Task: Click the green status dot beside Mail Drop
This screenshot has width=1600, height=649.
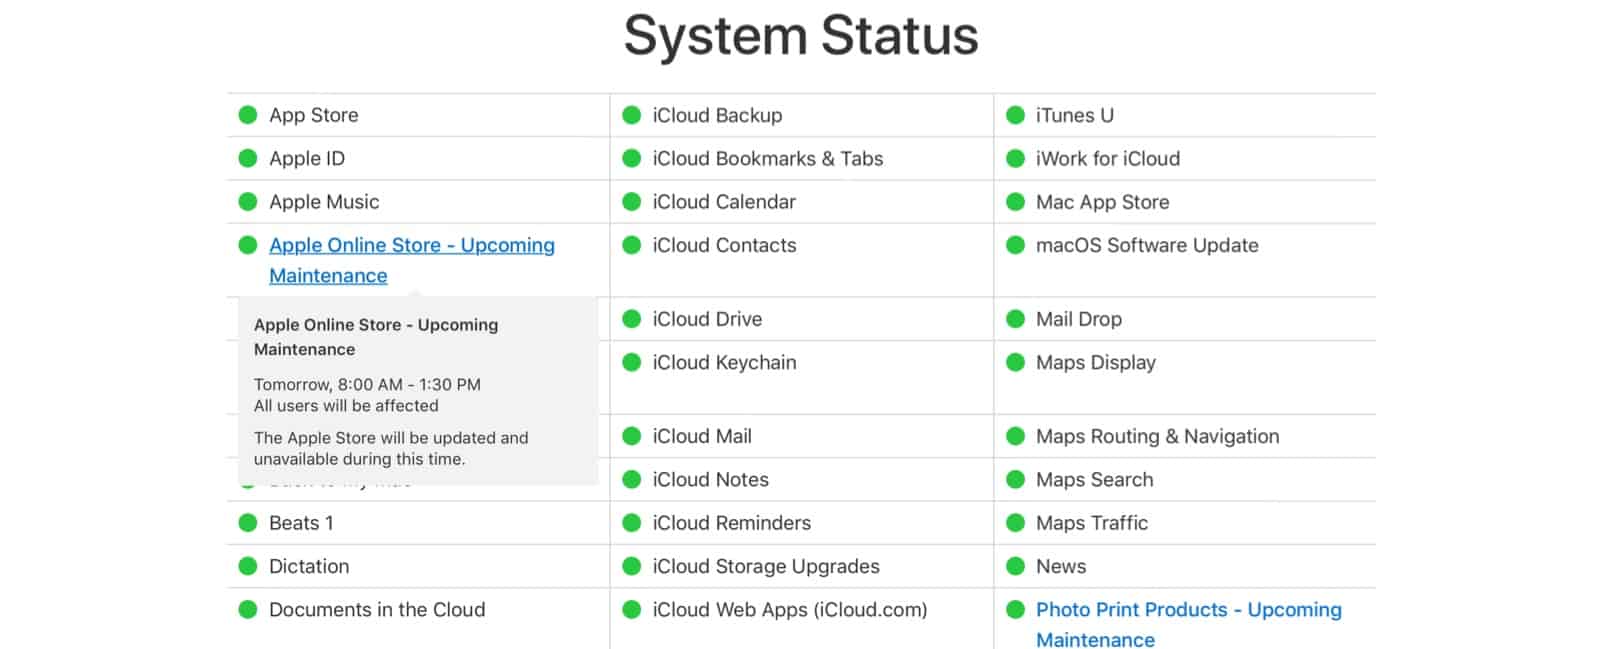Action: 1016,319
